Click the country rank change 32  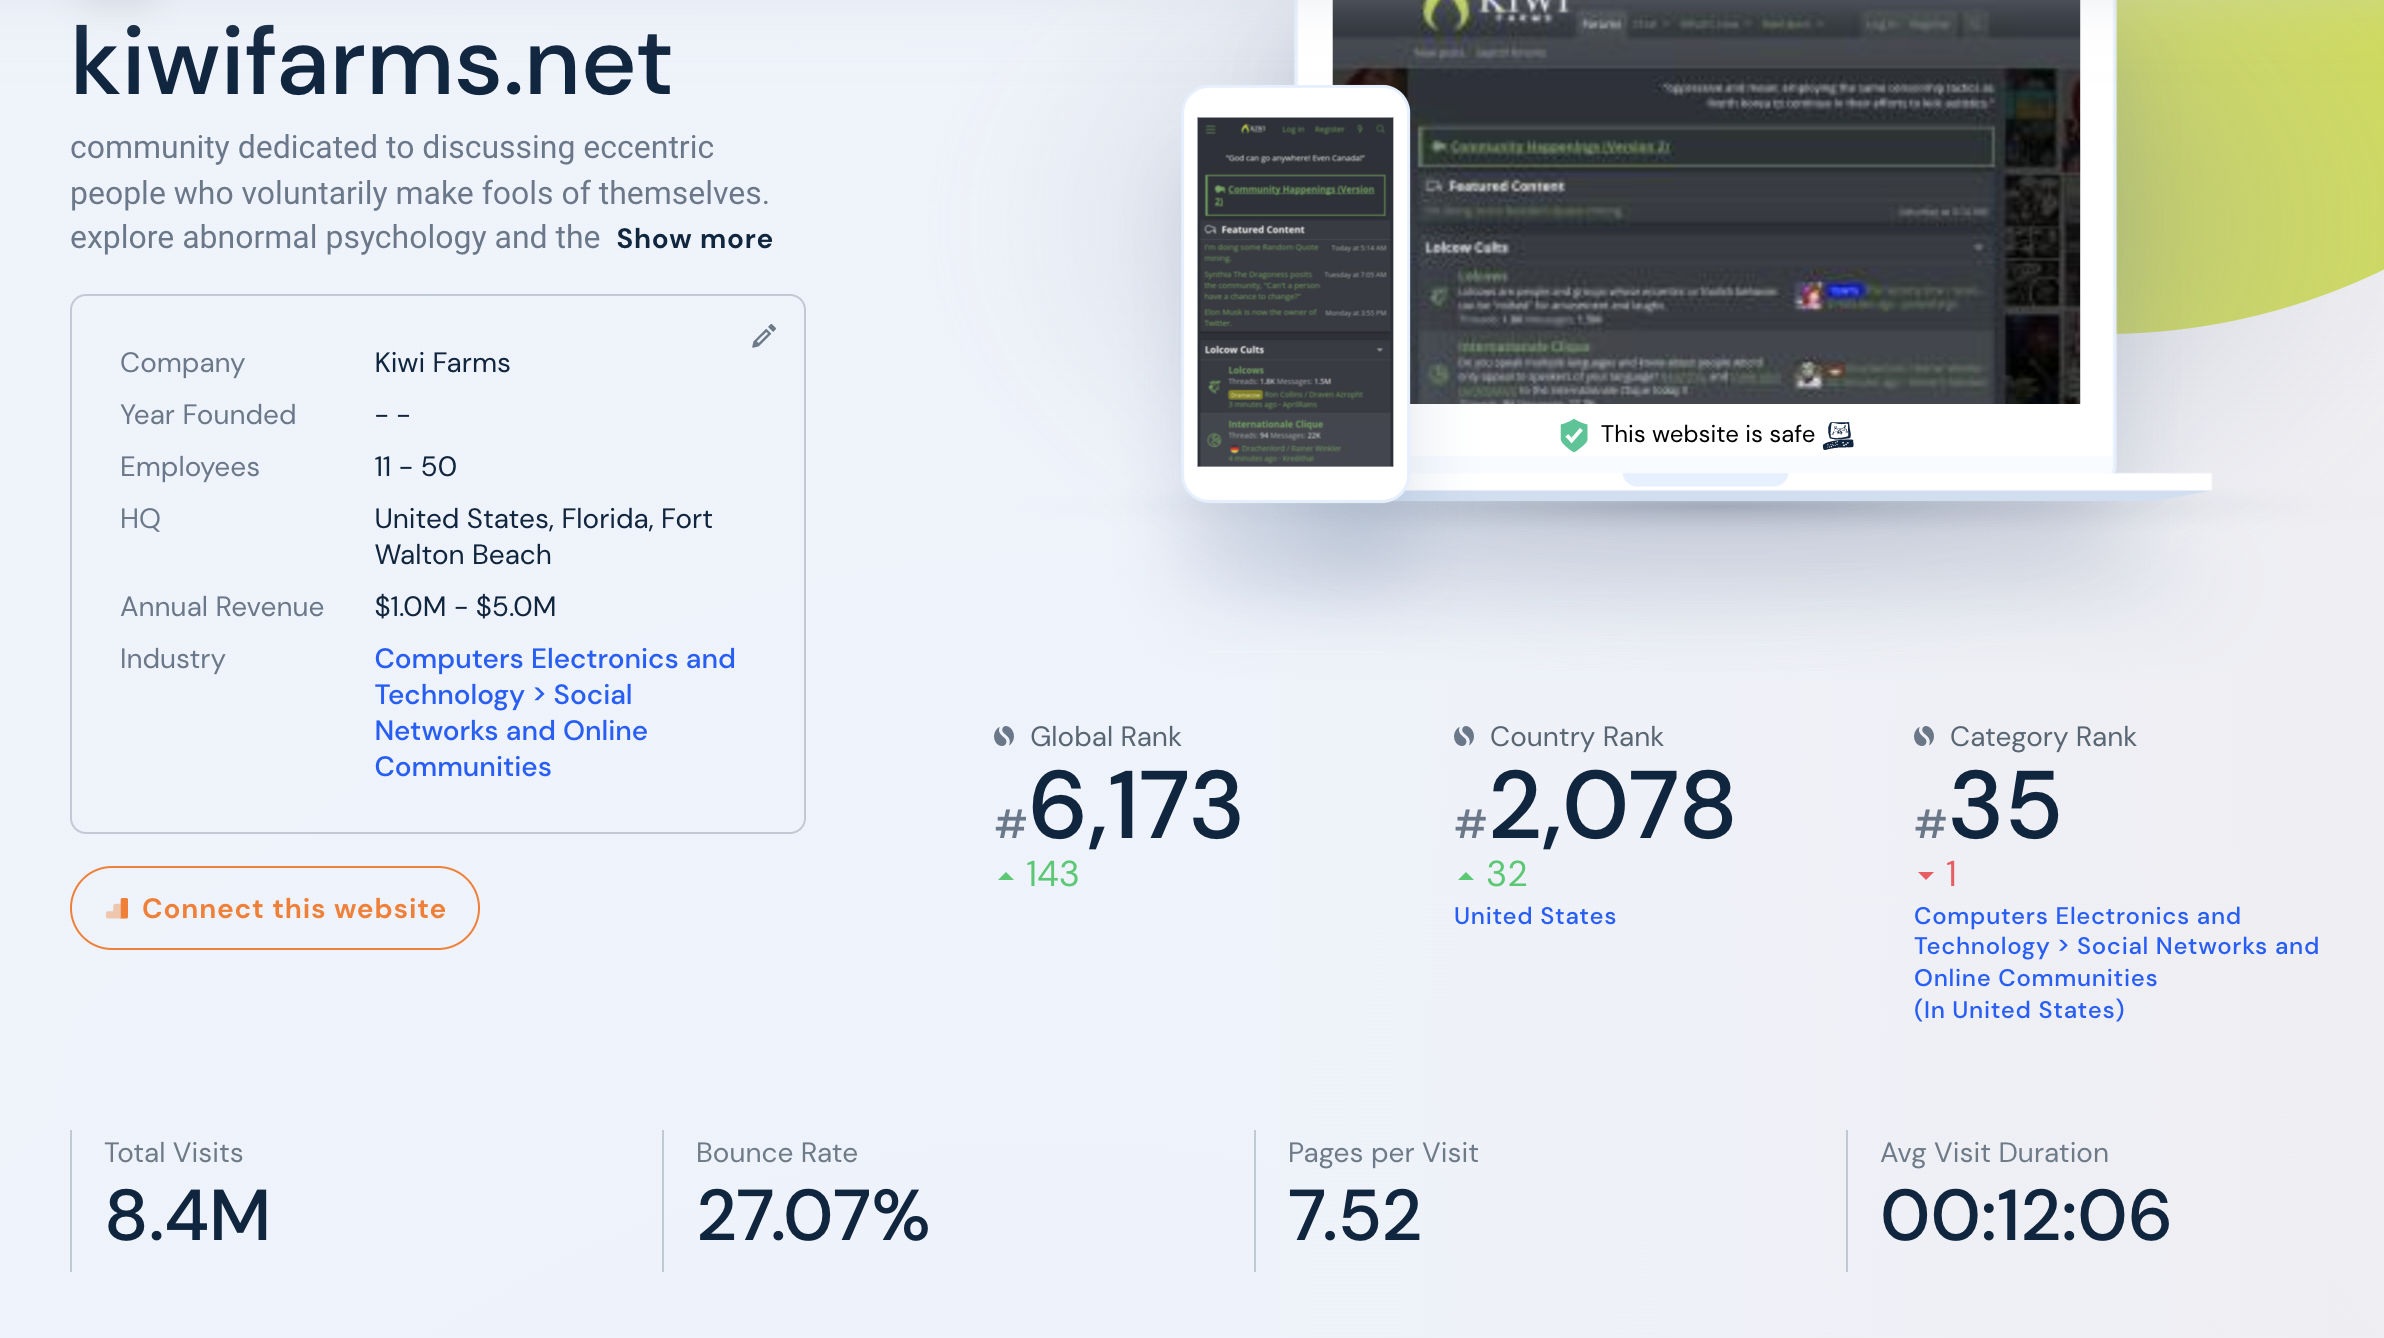(x=1507, y=875)
